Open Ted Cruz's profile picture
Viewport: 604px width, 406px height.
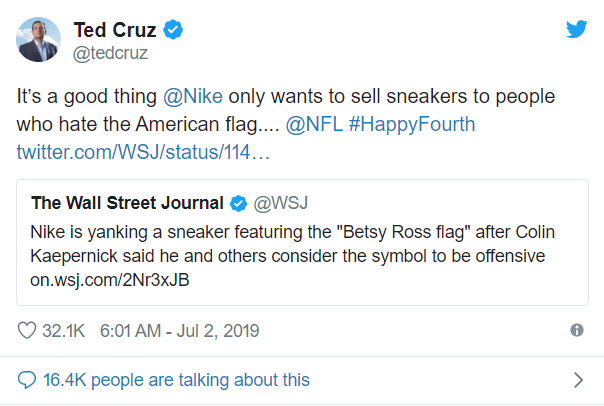[38, 39]
